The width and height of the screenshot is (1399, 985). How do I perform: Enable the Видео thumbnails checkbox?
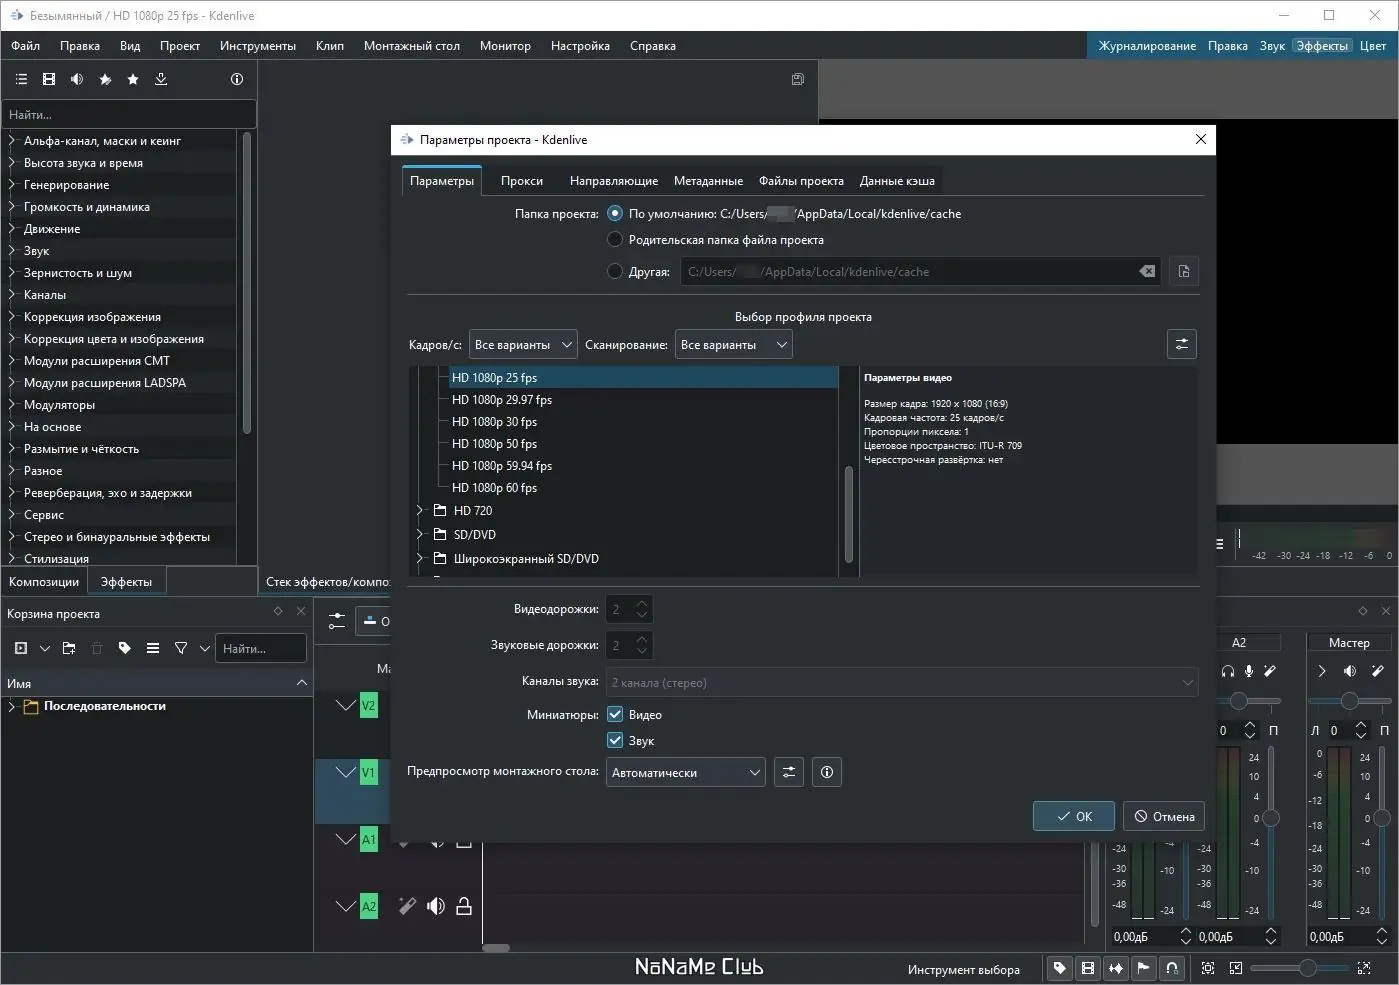pyautogui.click(x=616, y=715)
